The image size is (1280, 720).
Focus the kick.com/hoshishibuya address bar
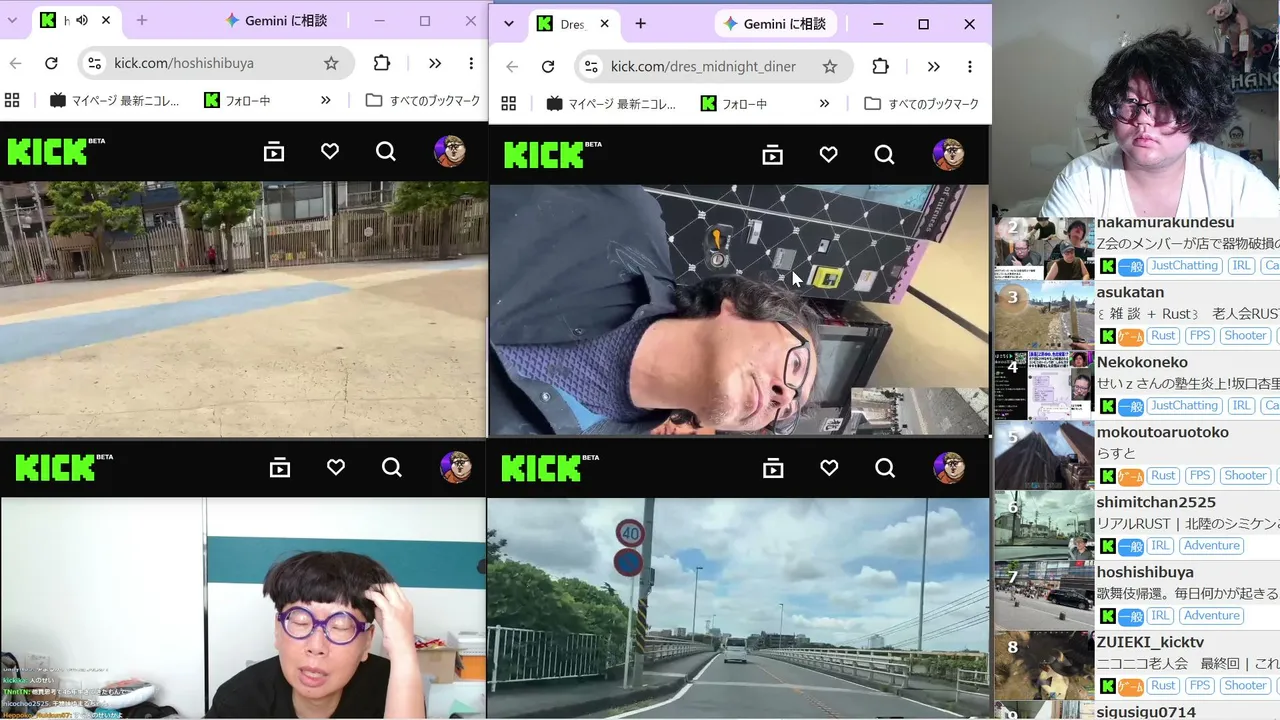point(216,63)
